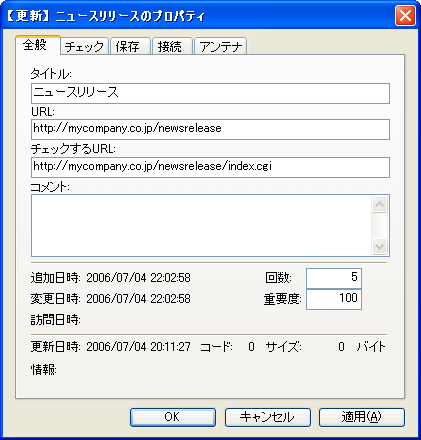
Task: Click the バイト unit text
Action: point(371,347)
